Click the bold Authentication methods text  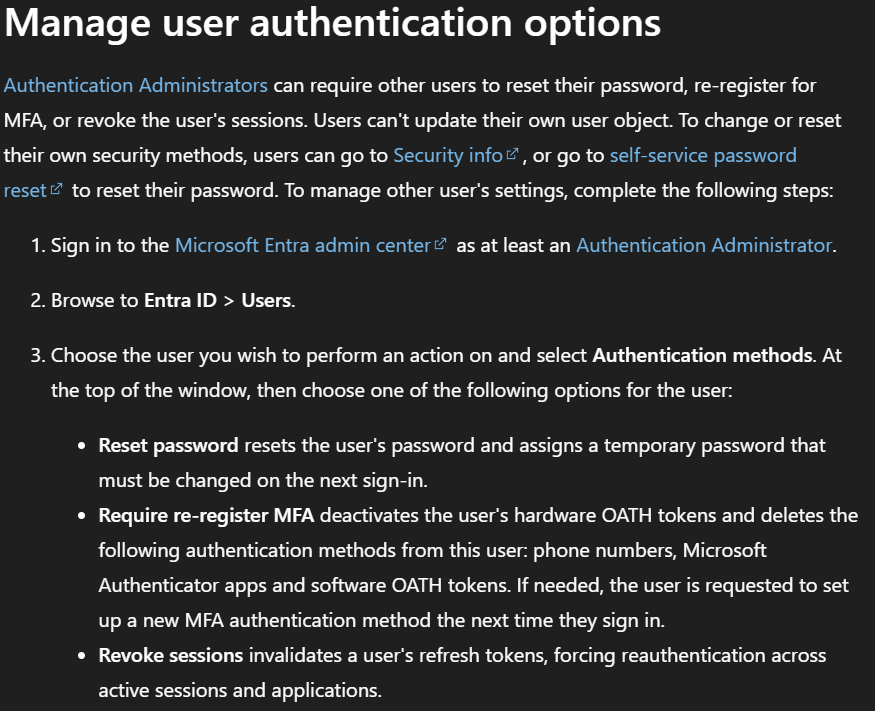[702, 356]
